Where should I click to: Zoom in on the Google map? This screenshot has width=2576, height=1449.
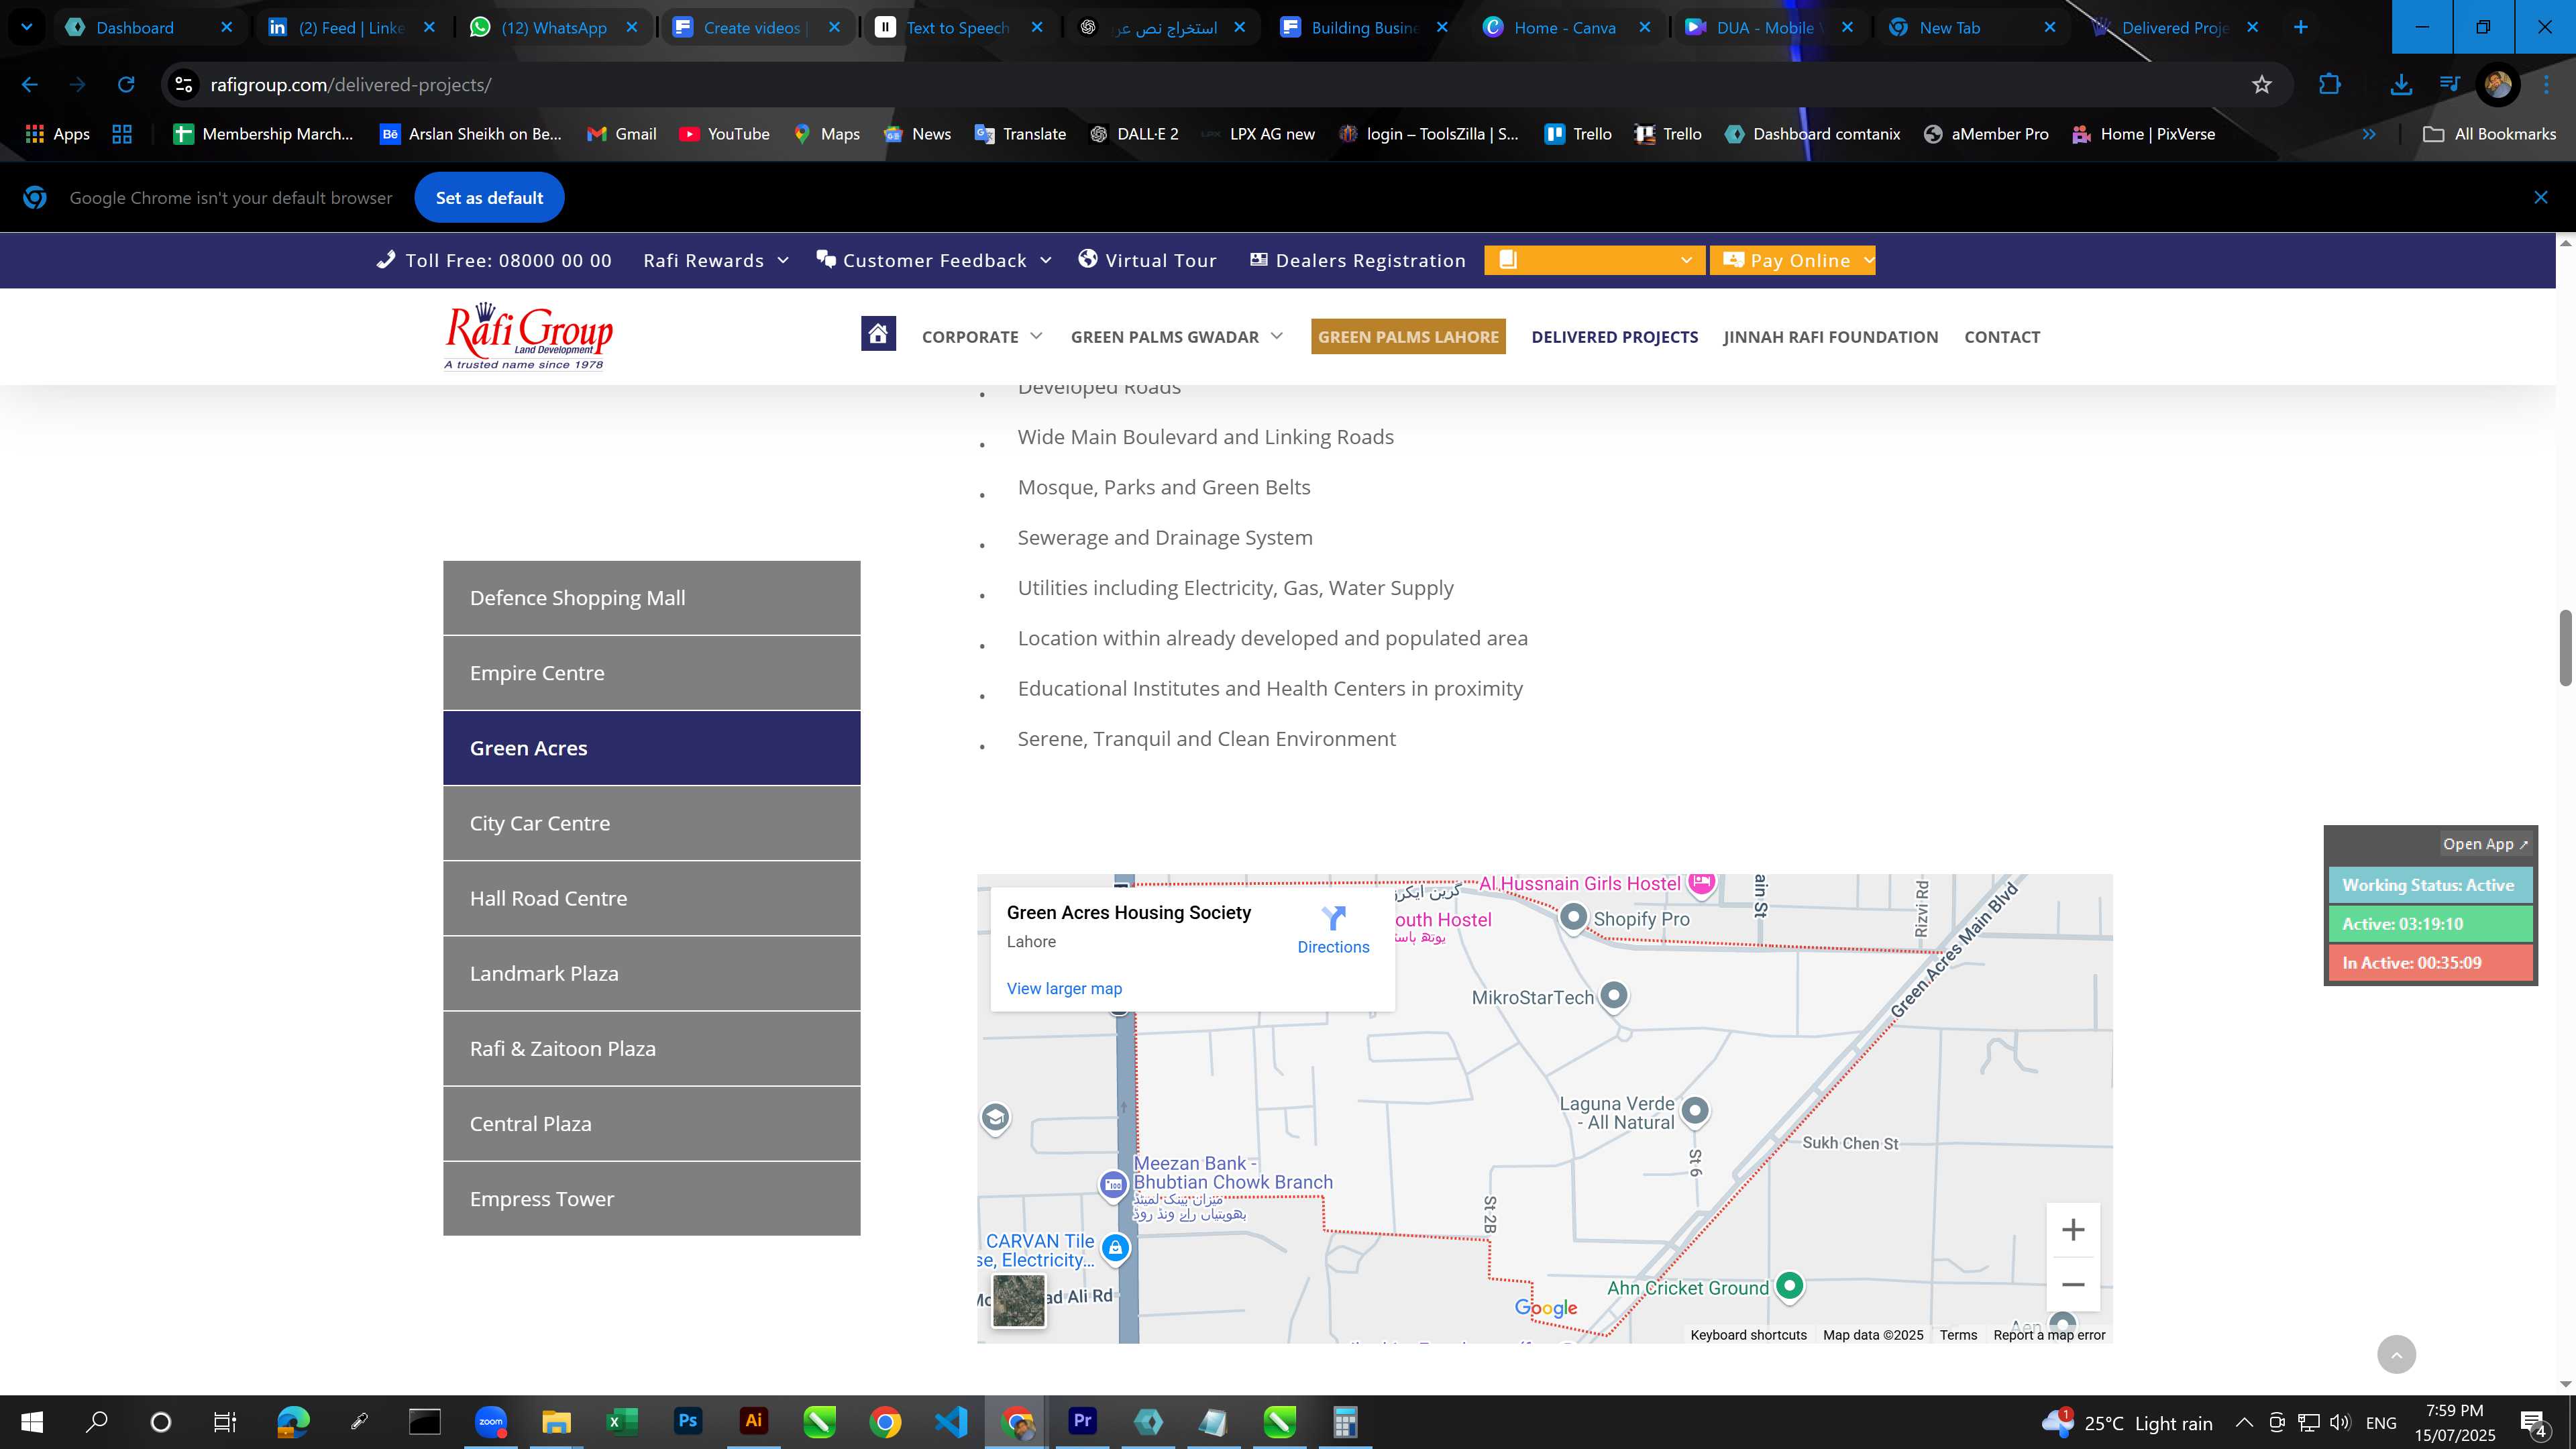point(2073,1230)
